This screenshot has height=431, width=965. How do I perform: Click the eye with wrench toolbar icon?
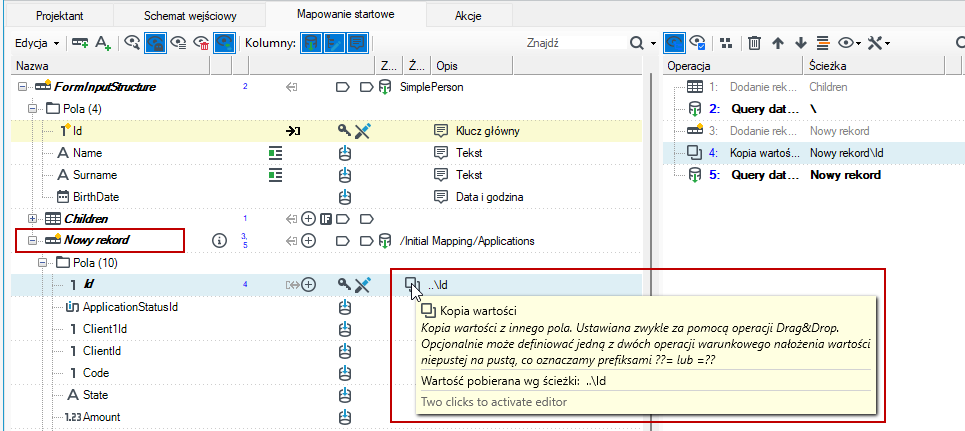pos(132,43)
